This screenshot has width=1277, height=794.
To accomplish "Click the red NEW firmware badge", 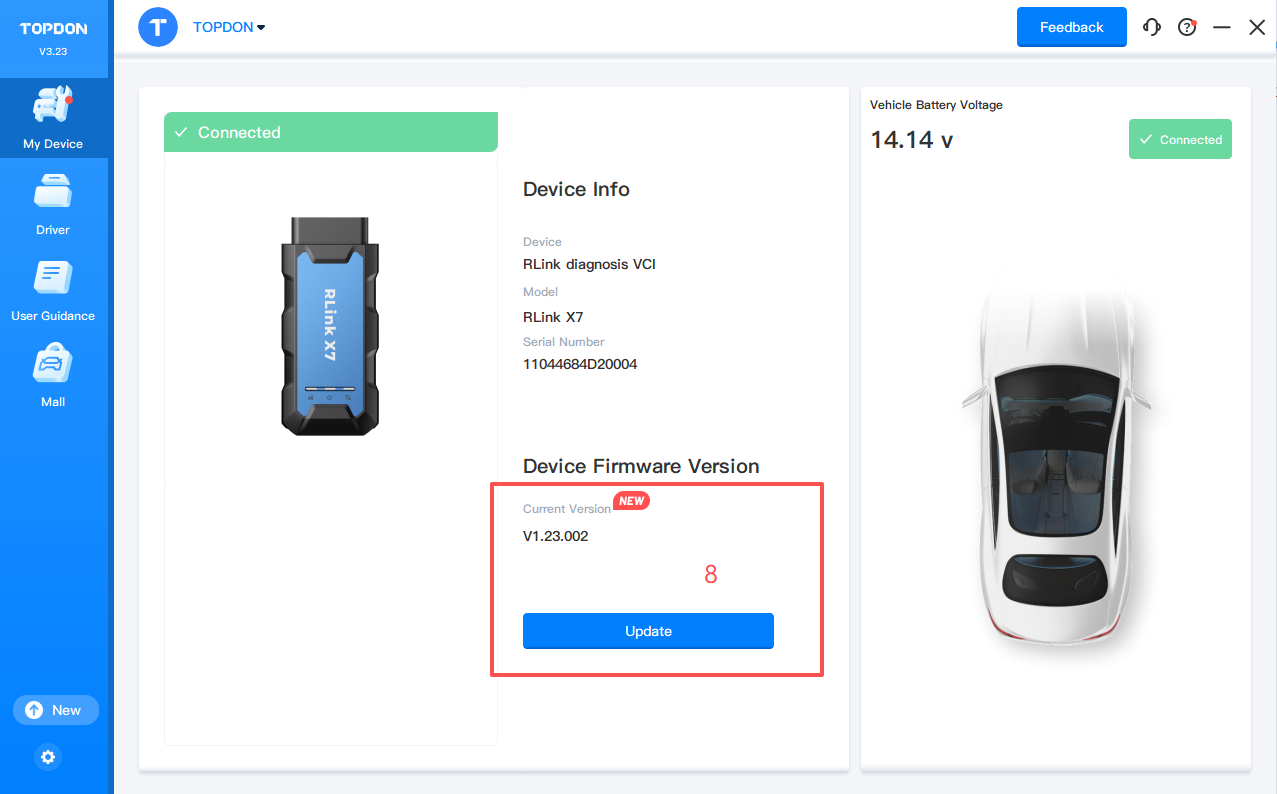I will pyautogui.click(x=631, y=500).
